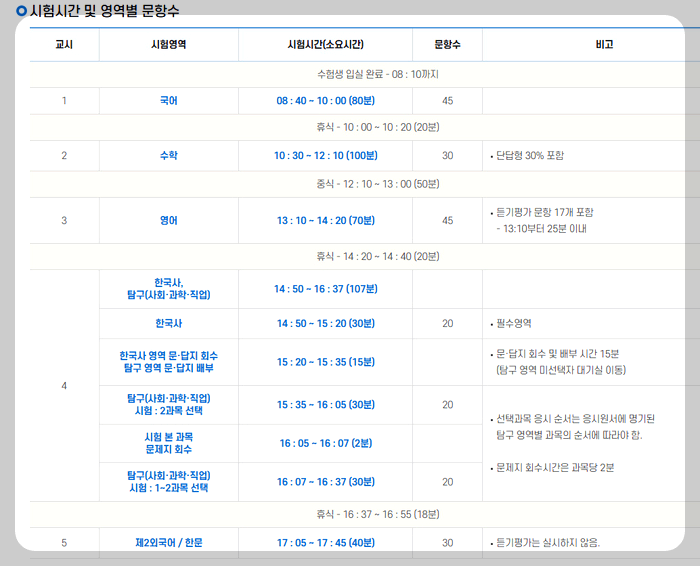Select the '한국사 영역 문·답지 회수' cell
Viewport: 700px width, 566px height.
click(x=169, y=362)
